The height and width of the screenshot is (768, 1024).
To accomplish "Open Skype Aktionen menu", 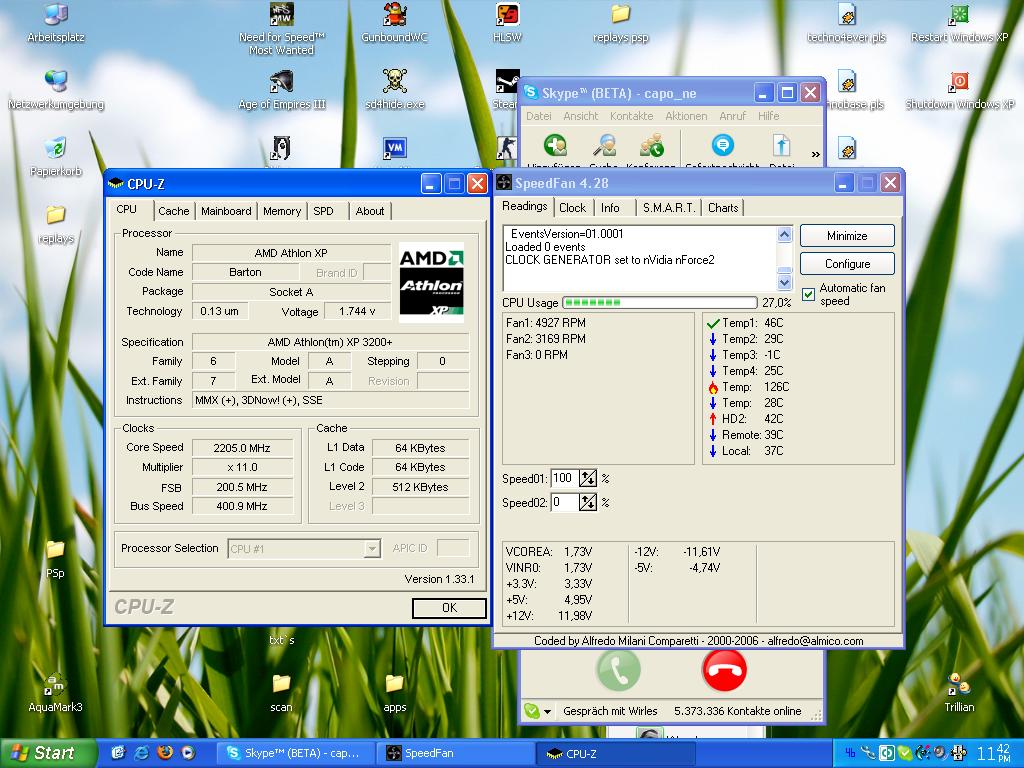I will (686, 116).
